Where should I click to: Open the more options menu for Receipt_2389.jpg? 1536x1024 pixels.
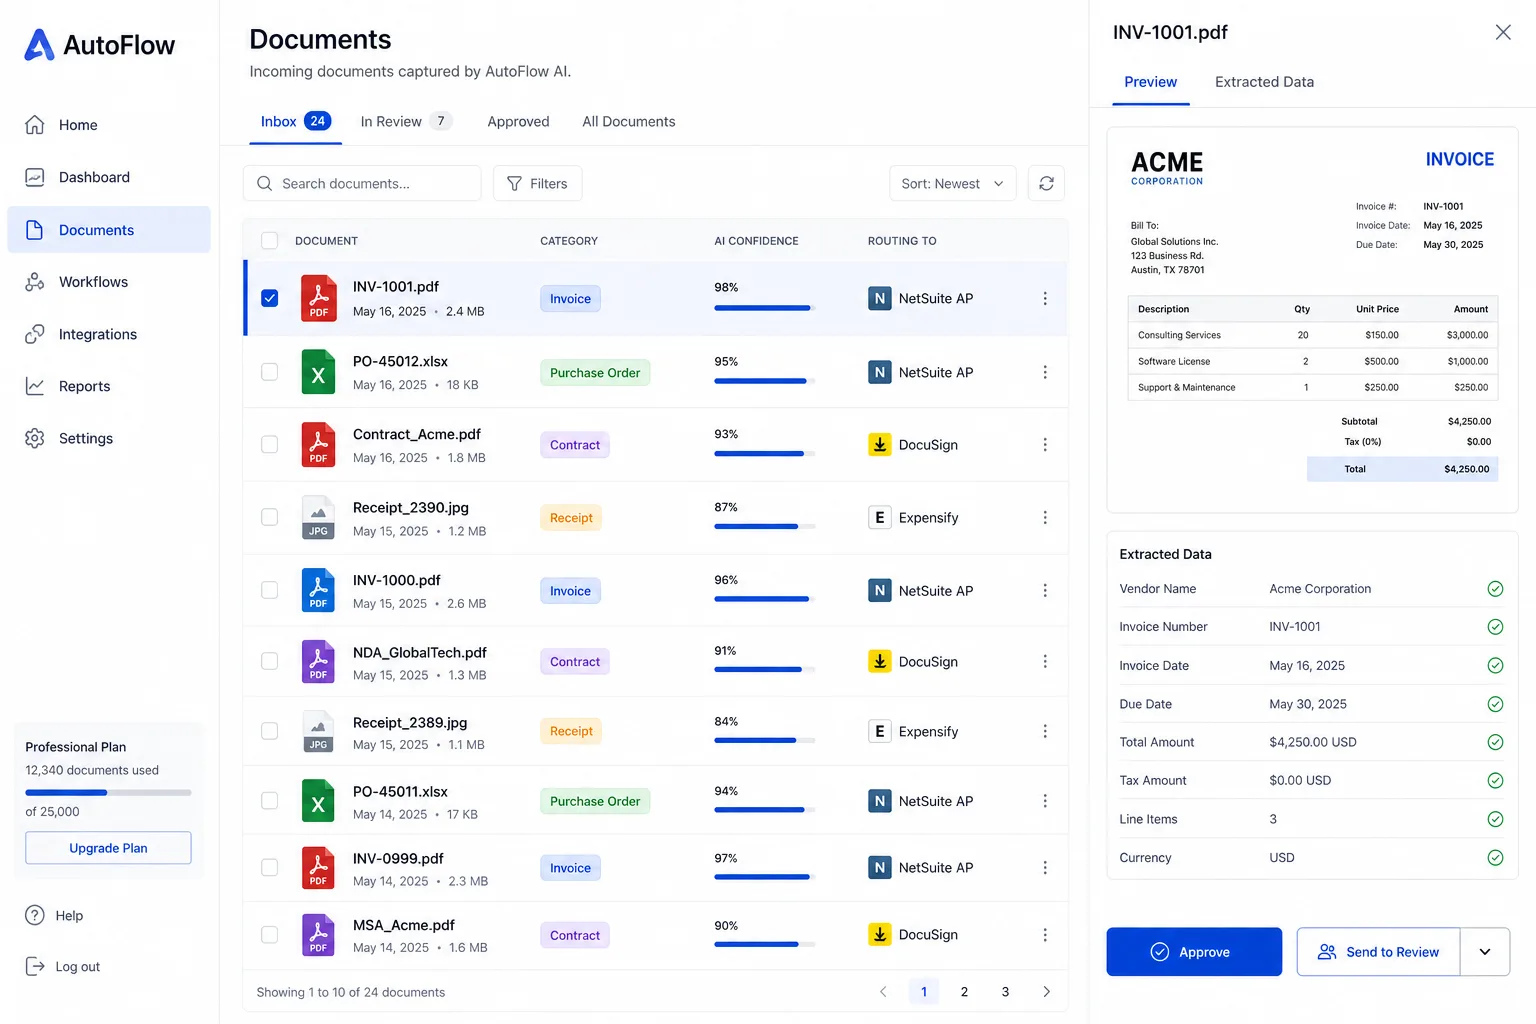(x=1045, y=731)
